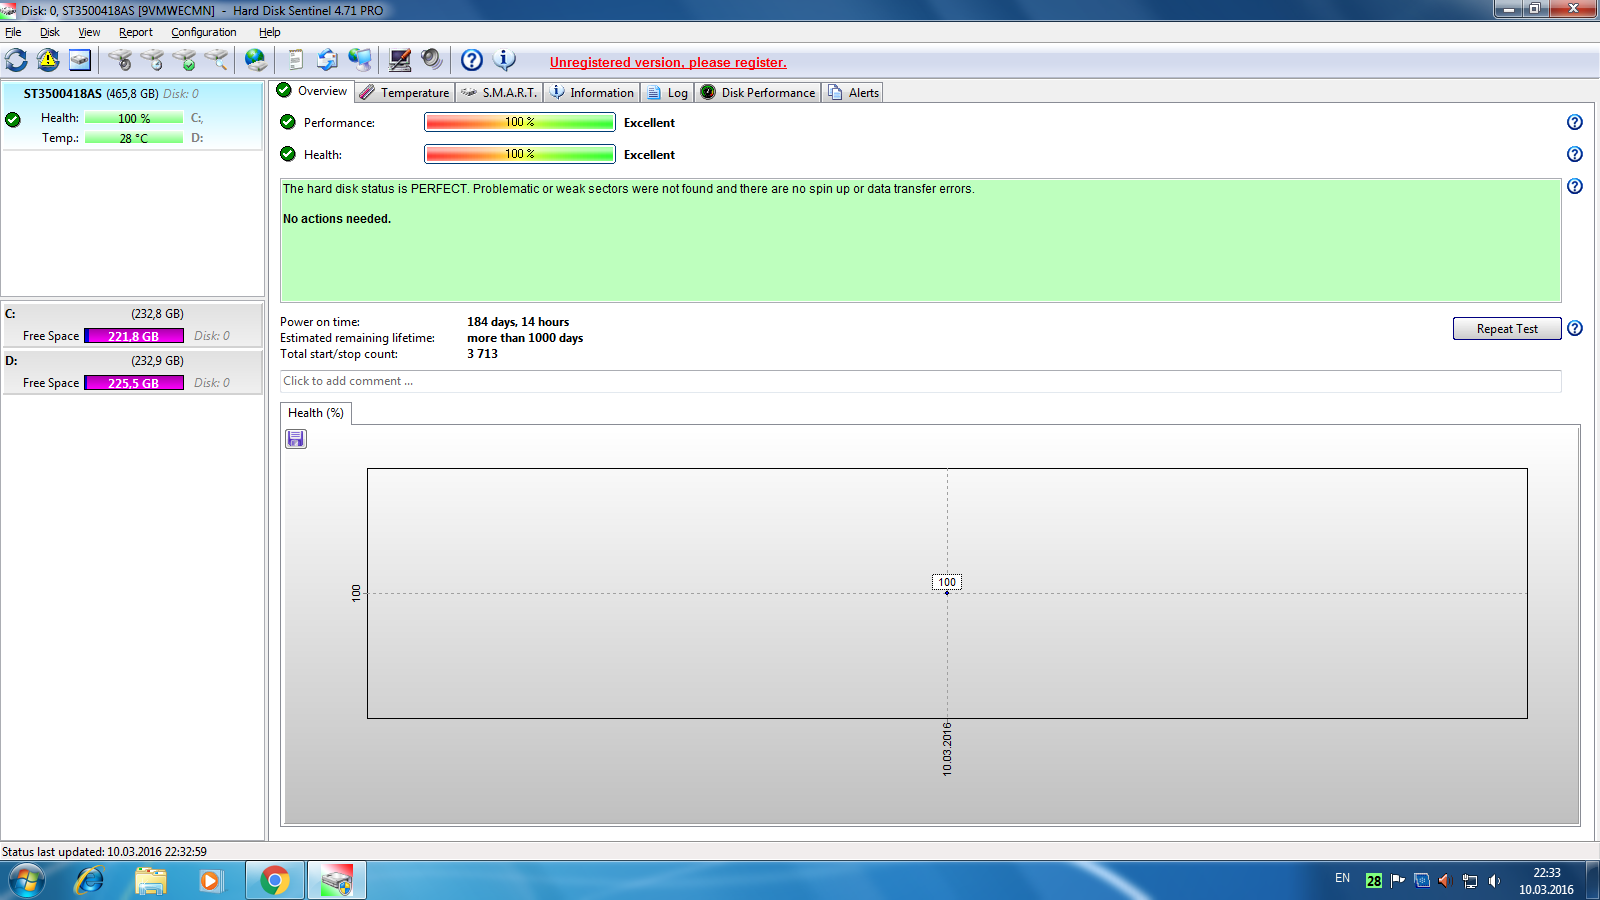This screenshot has height=900, width=1600.
Task: Open Help via blue question mark toolbar icon
Action: pos(472,60)
